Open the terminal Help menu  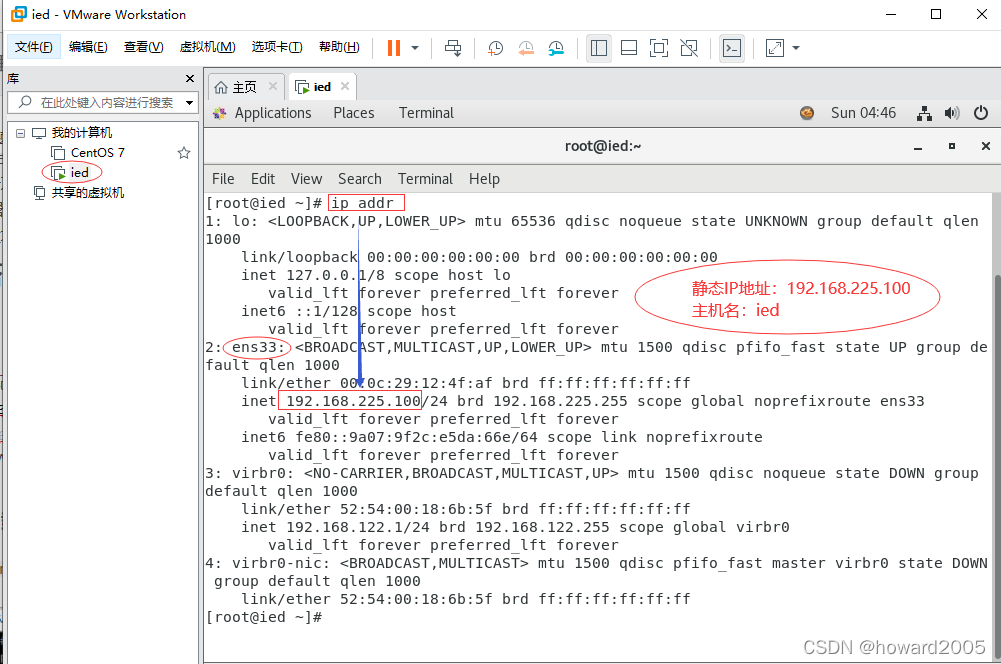point(484,179)
